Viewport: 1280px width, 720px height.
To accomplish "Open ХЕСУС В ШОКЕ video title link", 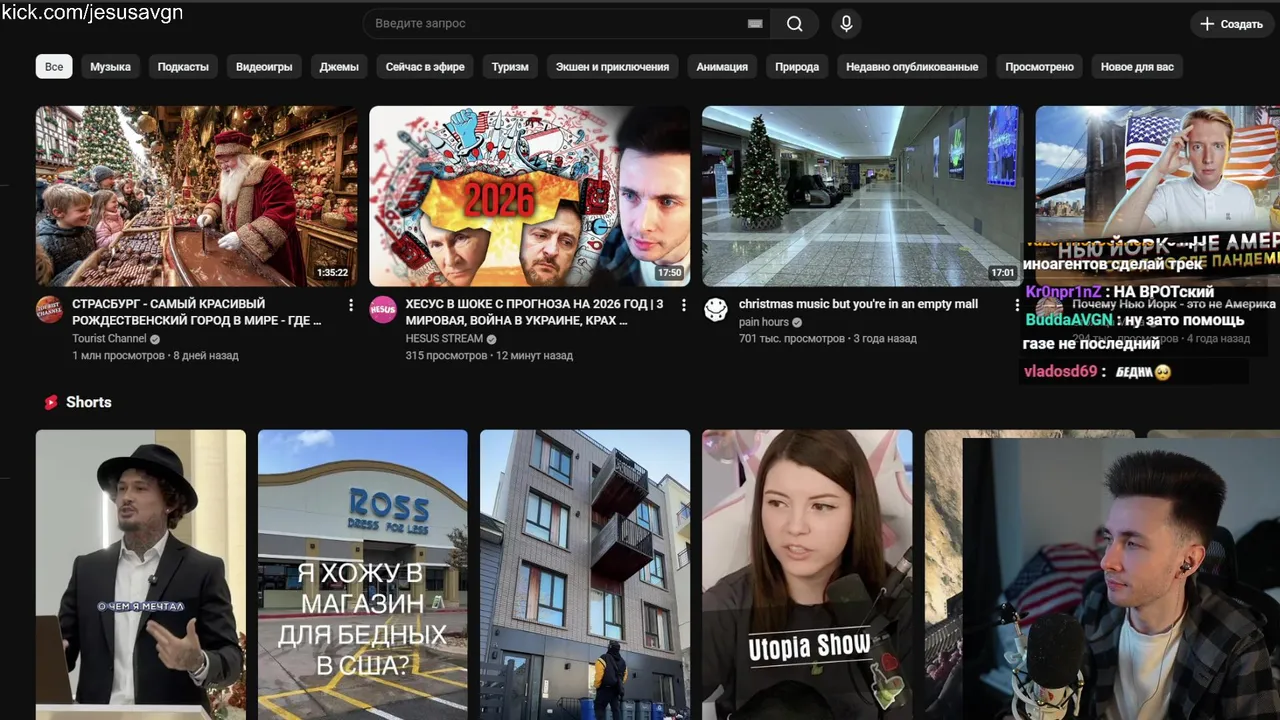I will [x=535, y=312].
